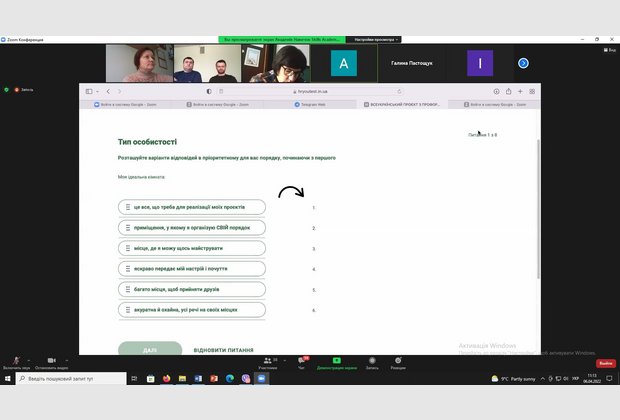Select option 'акуратна й охайна'
Screen dimensions: 620x420
click(192, 310)
